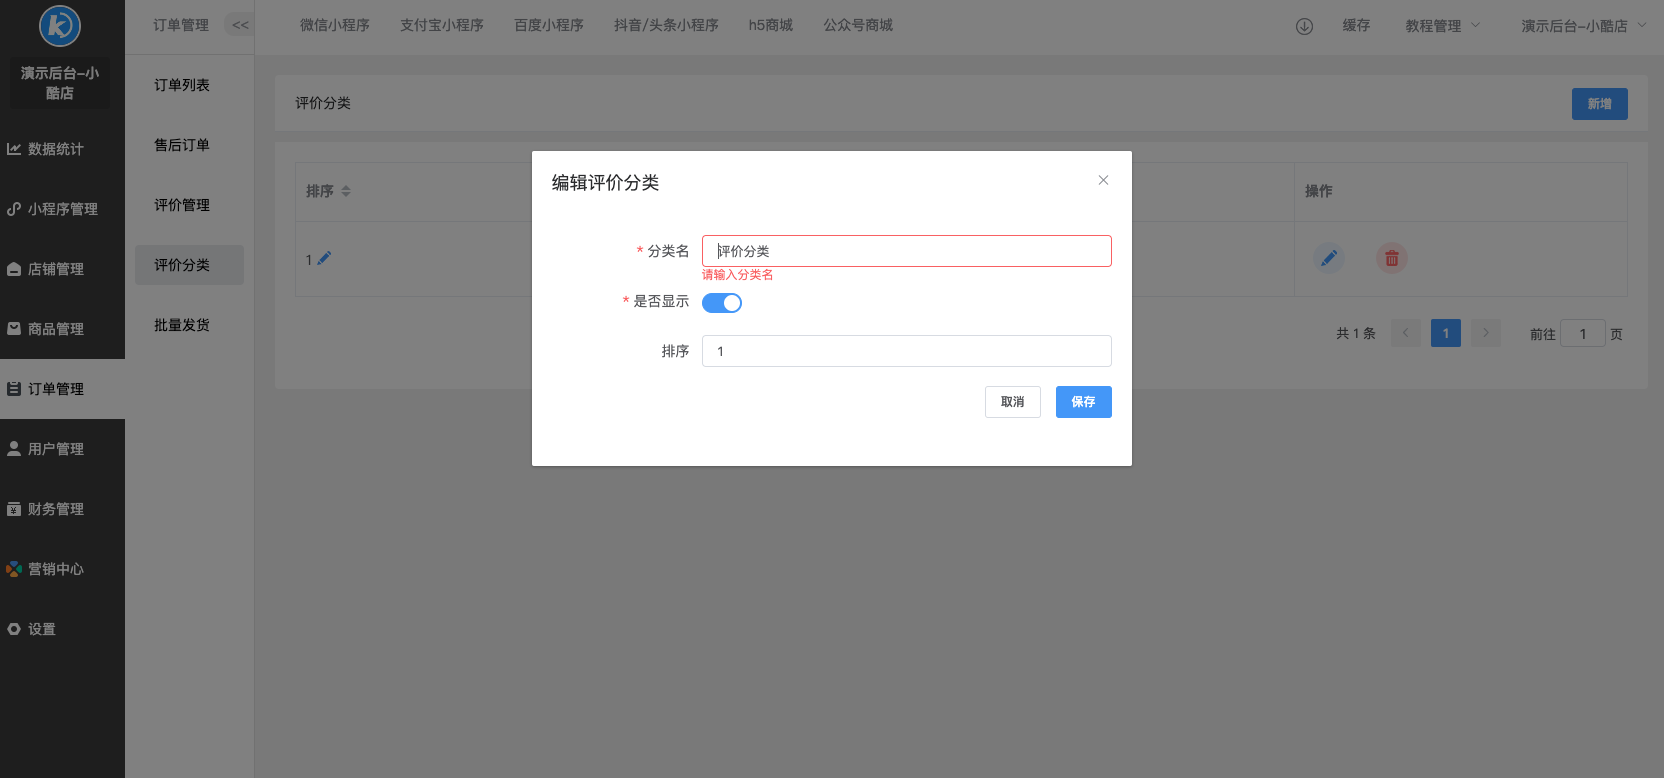This screenshot has height=778, width=1664.
Task: Open 设置 in the sidebar
Action: 62,629
